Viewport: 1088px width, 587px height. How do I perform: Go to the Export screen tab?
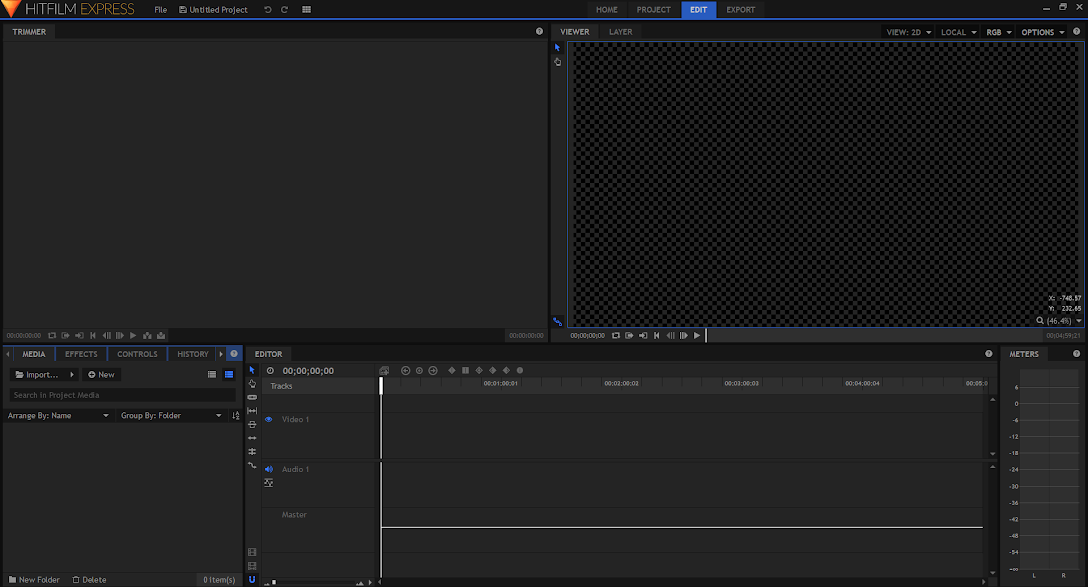click(740, 10)
